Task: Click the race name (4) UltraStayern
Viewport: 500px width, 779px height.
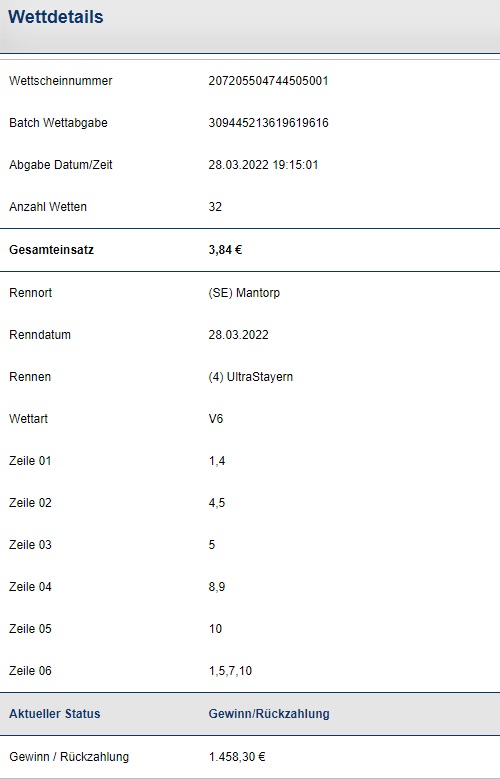Action: point(250,377)
